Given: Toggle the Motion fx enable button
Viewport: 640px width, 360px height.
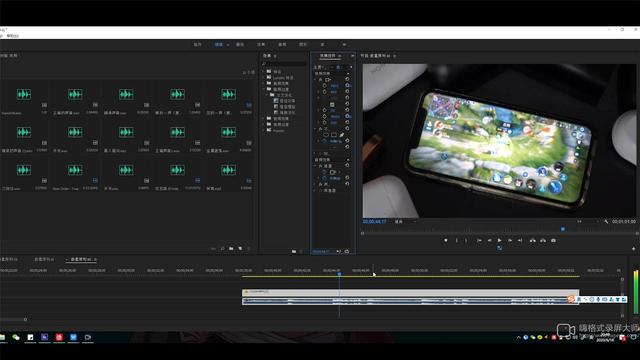Looking at the screenshot, I should (320, 80).
